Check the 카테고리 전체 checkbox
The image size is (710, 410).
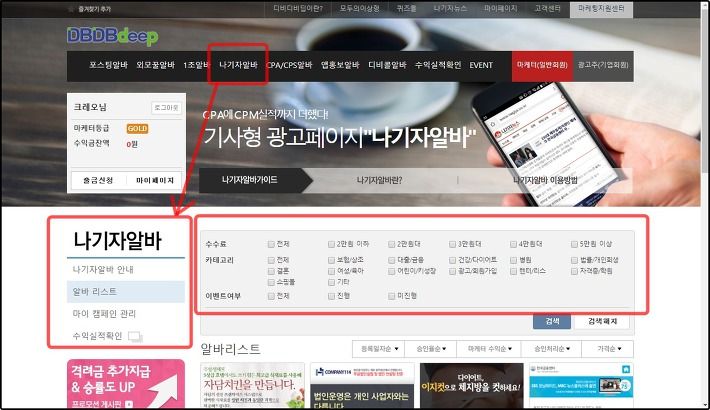[x=271, y=260]
